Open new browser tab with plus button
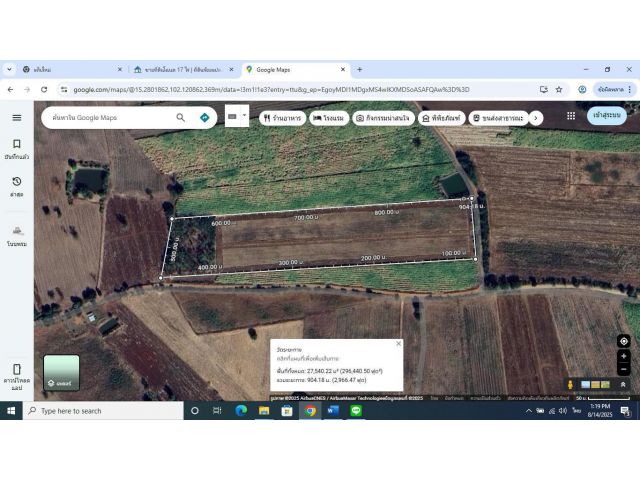The height and width of the screenshot is (480, 640). point(360,70)
